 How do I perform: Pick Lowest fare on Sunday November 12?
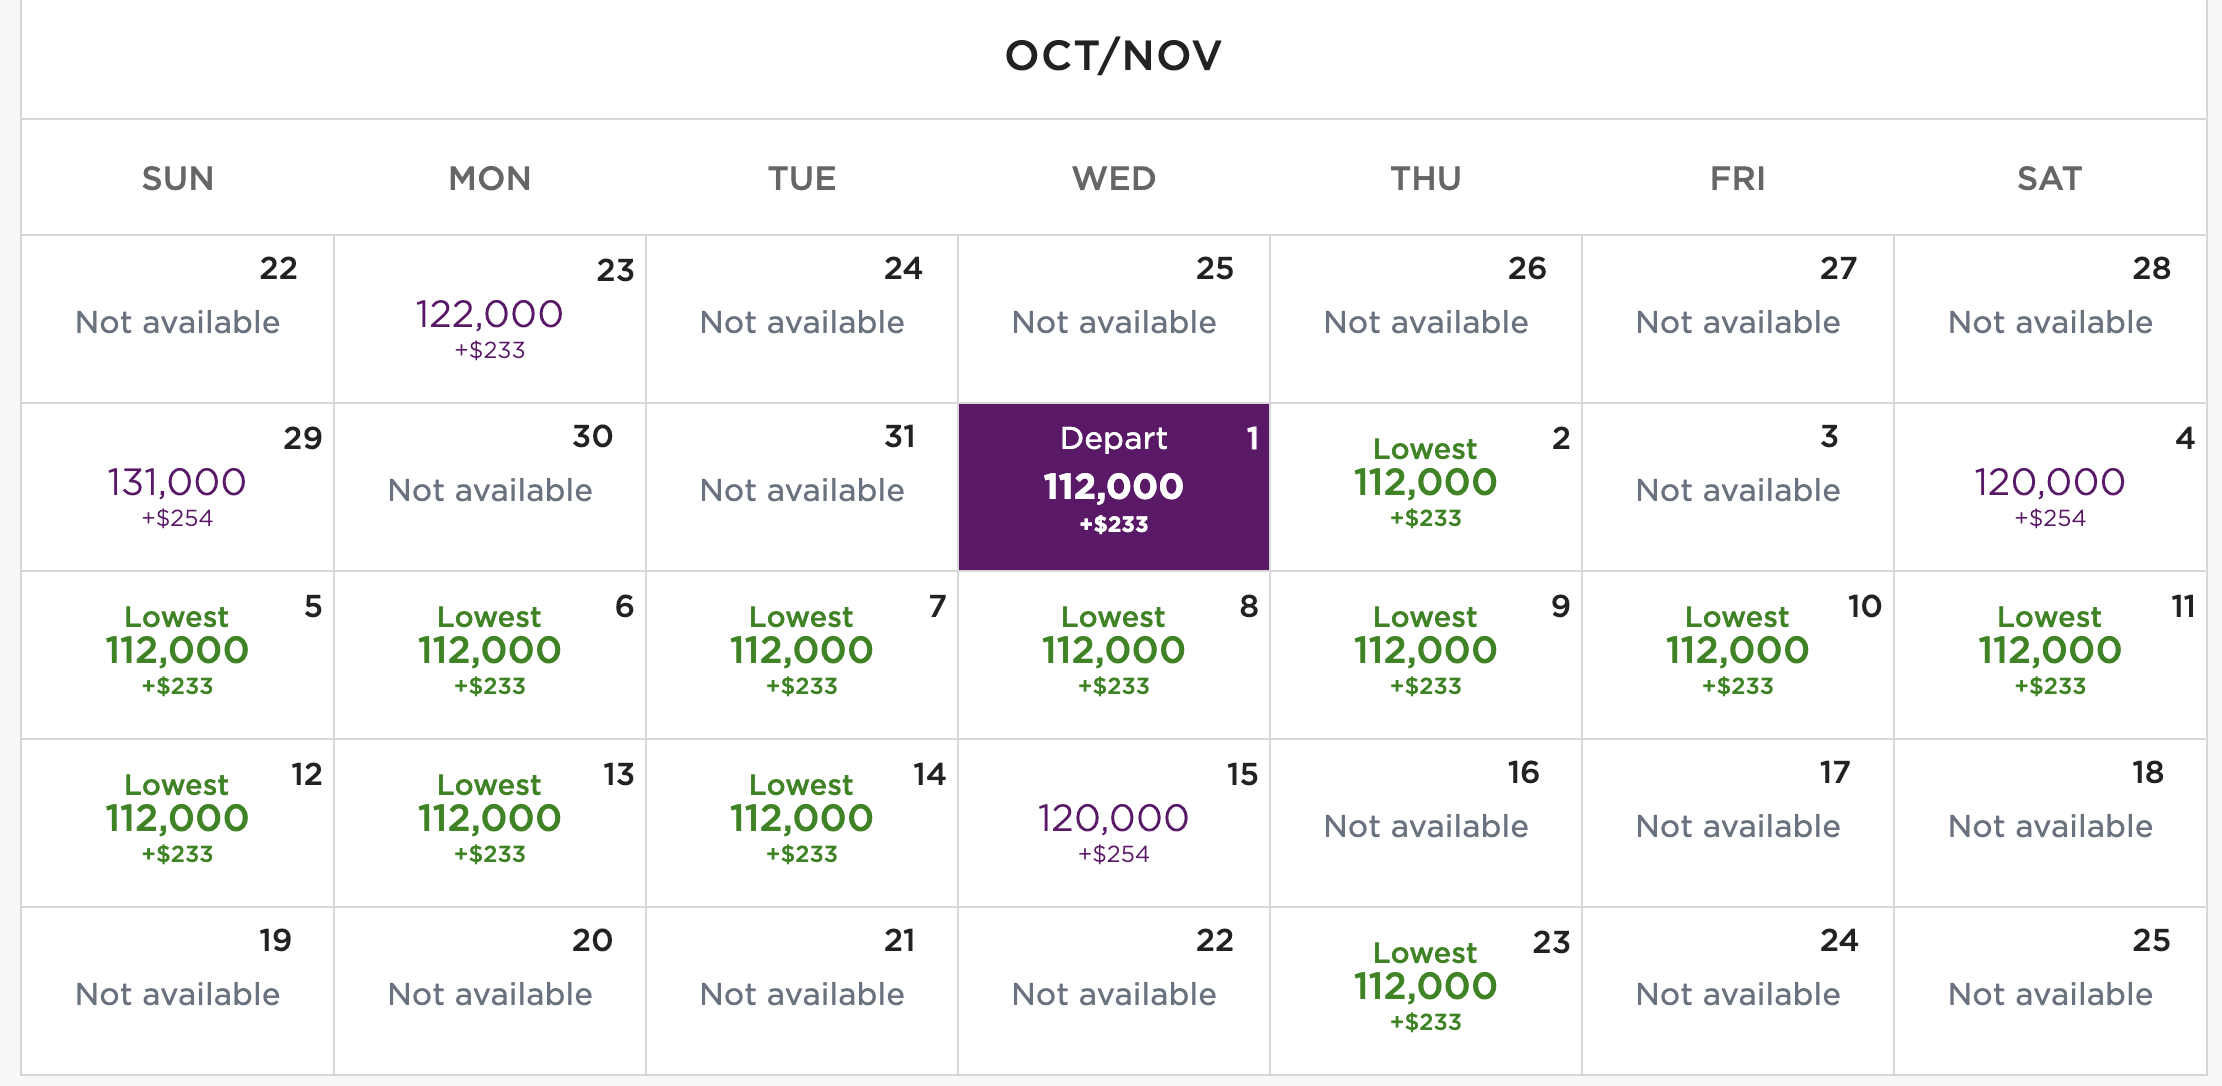pos(178,823)
